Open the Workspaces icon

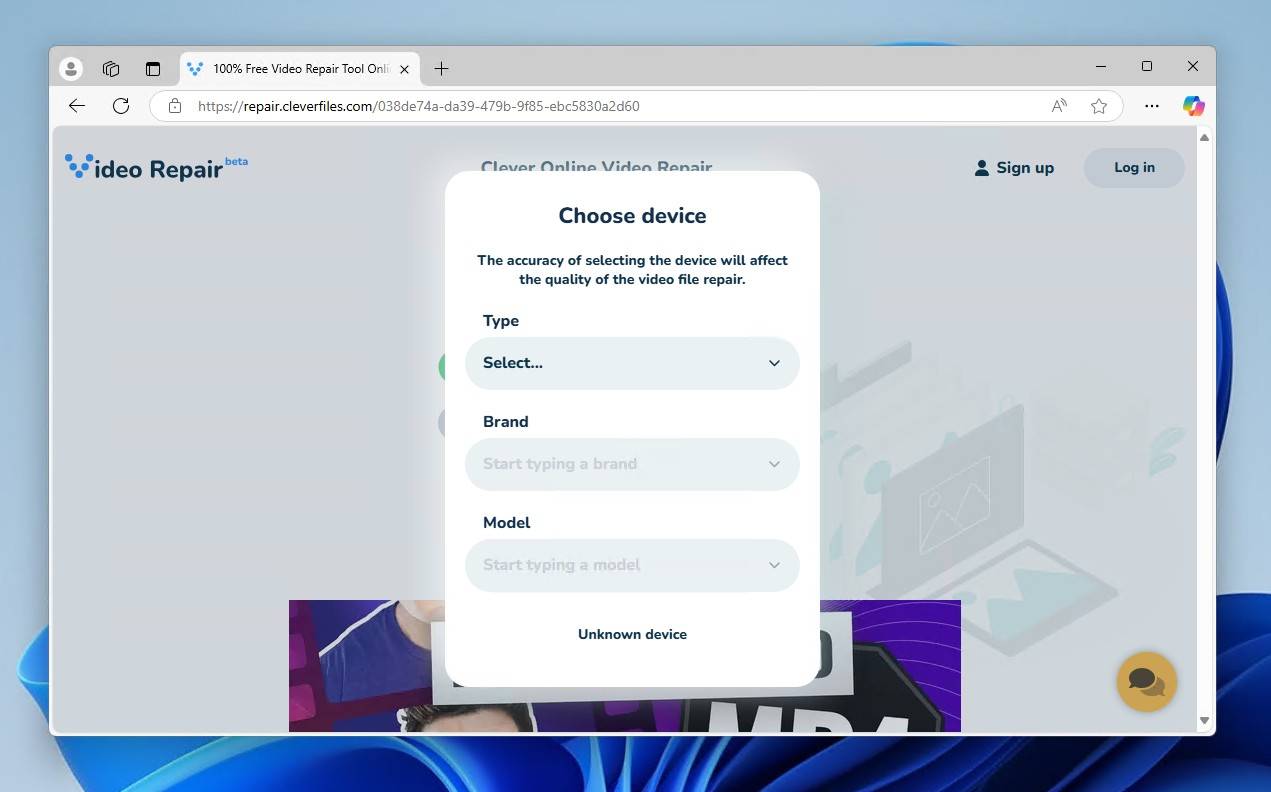coord(111,68)
